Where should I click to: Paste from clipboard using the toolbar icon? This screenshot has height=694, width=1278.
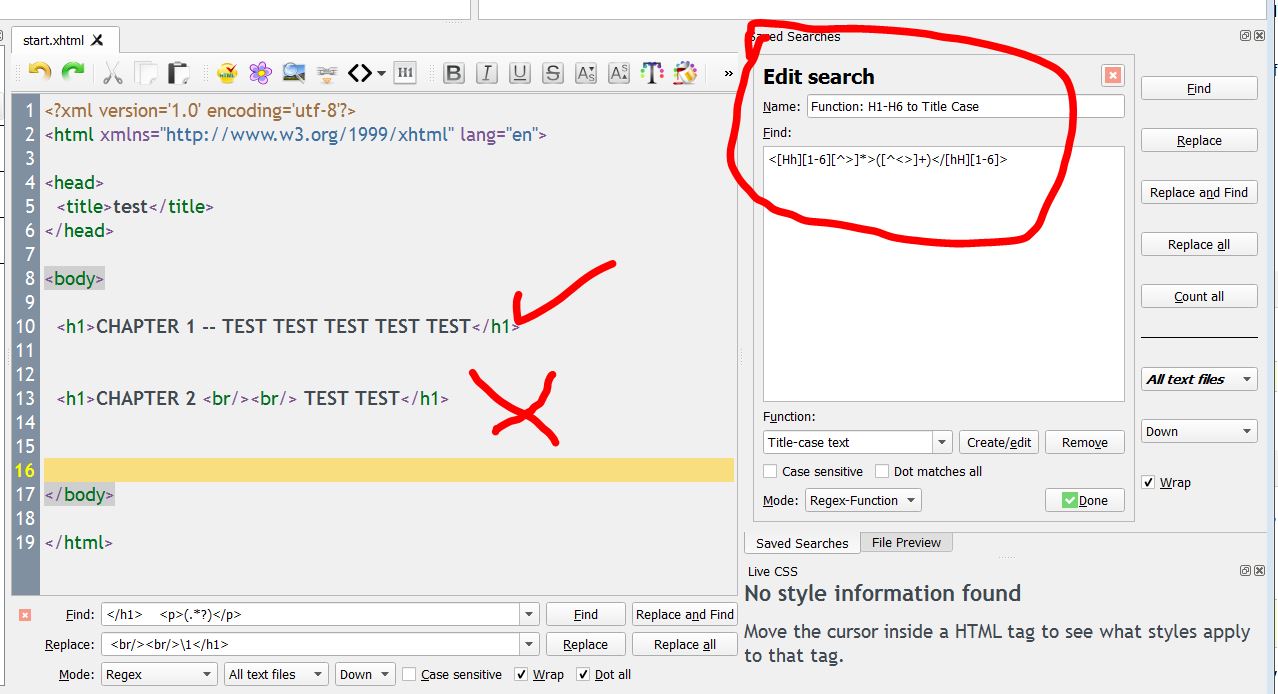[178, 72]
